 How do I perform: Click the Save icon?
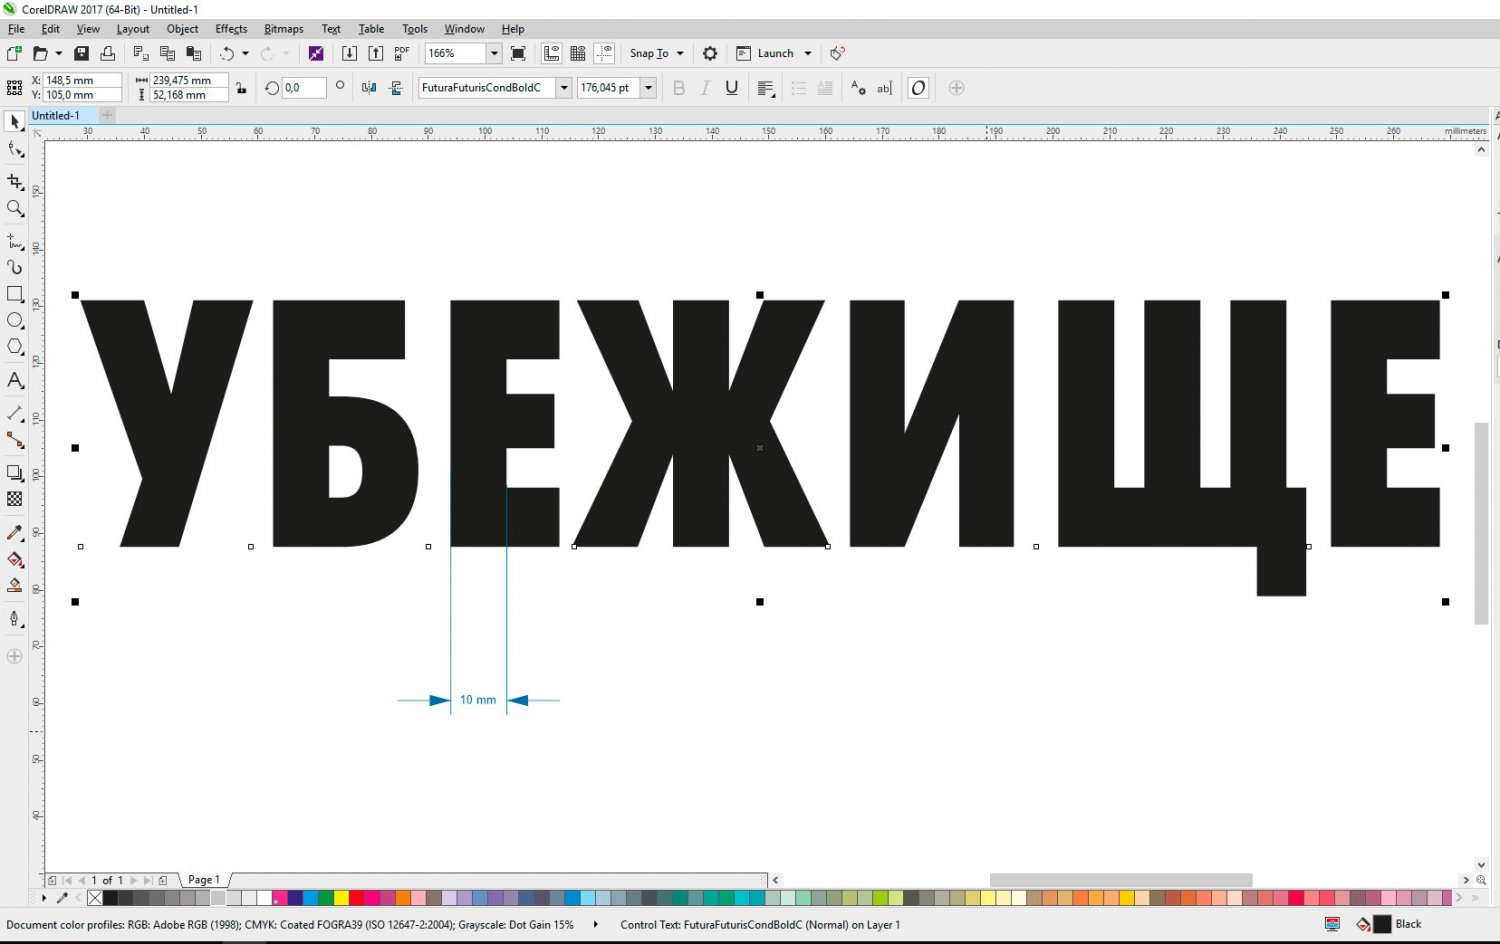click(x=82, y=53)
